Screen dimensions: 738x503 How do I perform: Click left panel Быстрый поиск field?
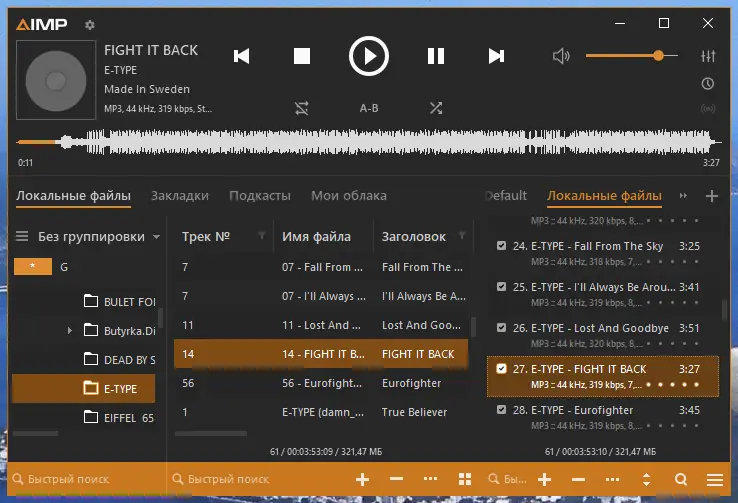87,479
